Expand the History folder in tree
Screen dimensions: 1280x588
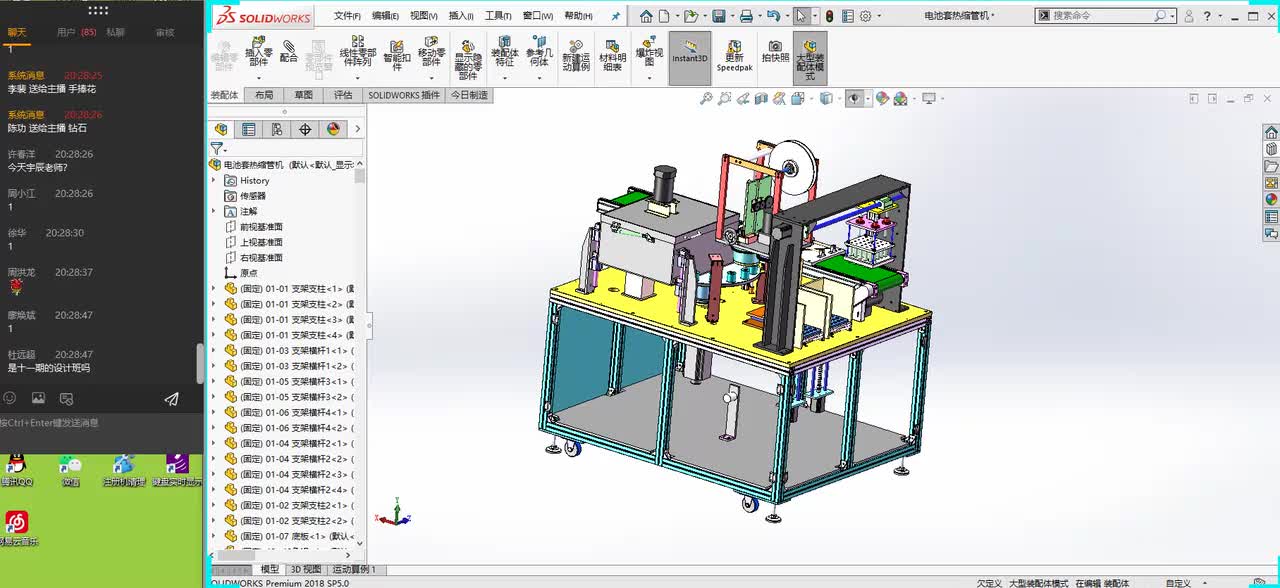click(x=214, y=181)
